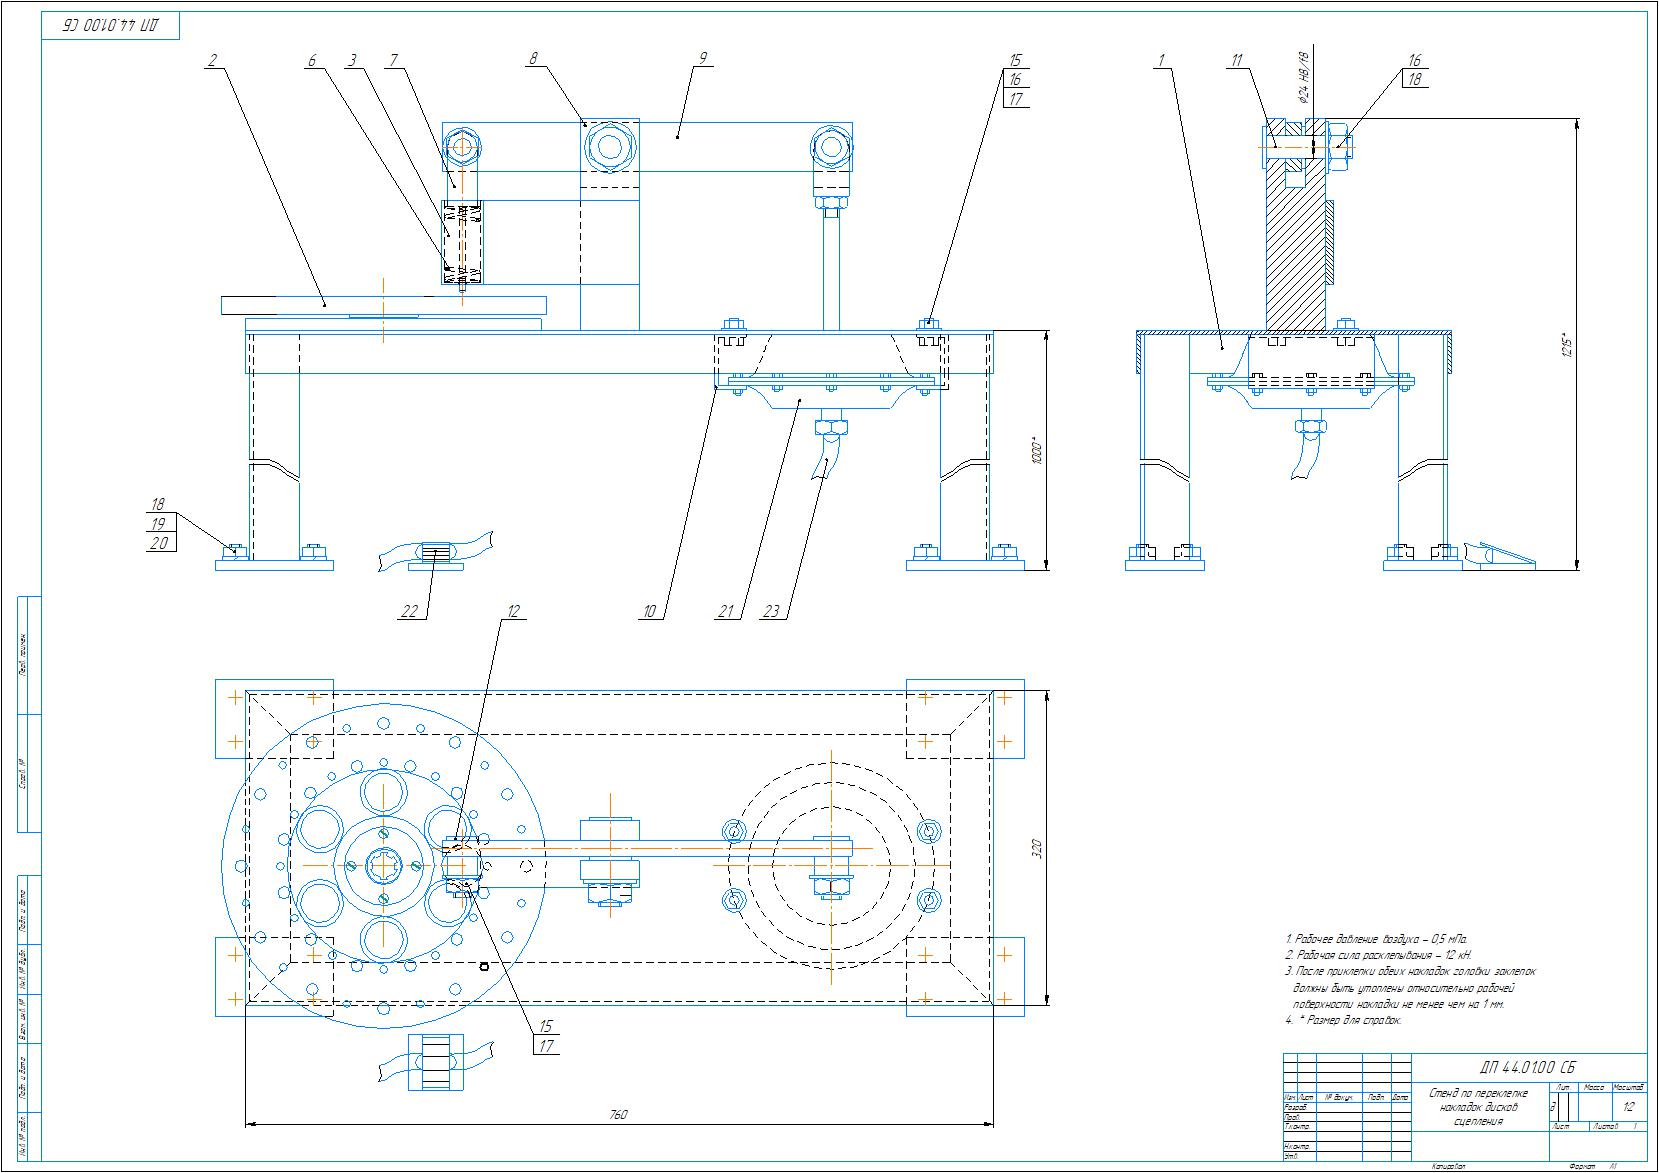Image resolution: width=1659 pixels, height=1173 pixels.
Task: Click position callout number 2
Action: pos(211,60)
